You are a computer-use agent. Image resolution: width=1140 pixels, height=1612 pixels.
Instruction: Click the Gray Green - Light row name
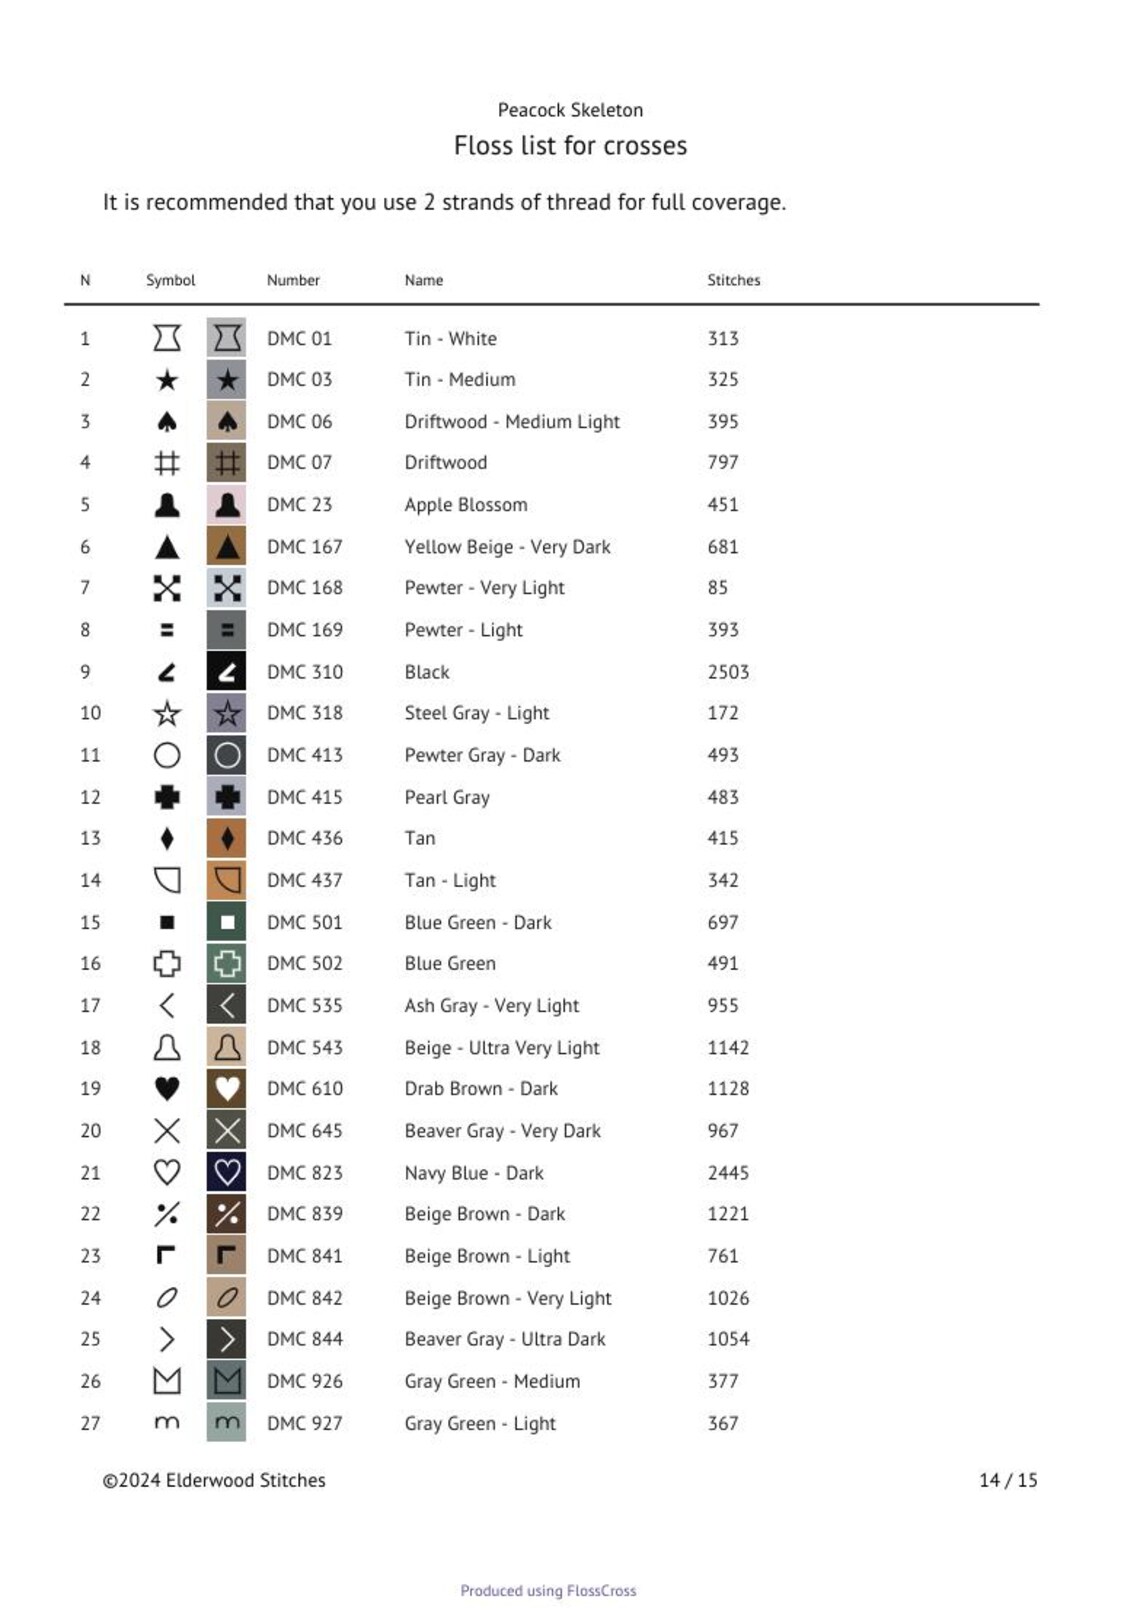coord(480,1424)
